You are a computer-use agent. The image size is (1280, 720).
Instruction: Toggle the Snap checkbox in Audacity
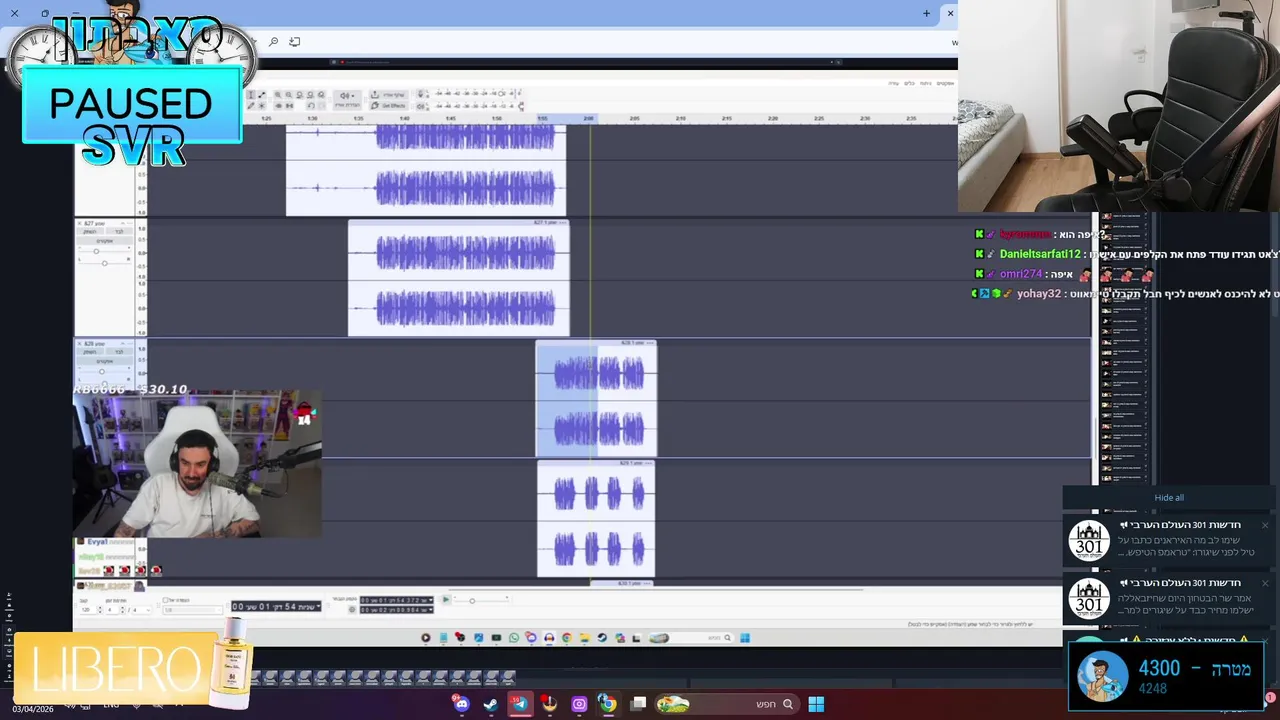tap(165, 600)
